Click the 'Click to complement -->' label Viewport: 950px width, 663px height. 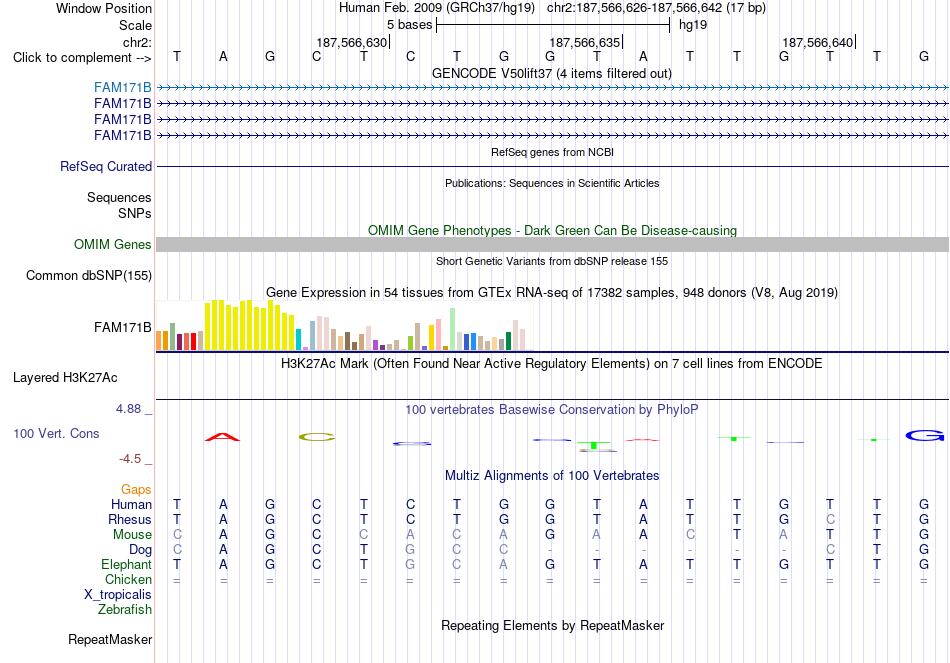(x=82, y=58)
